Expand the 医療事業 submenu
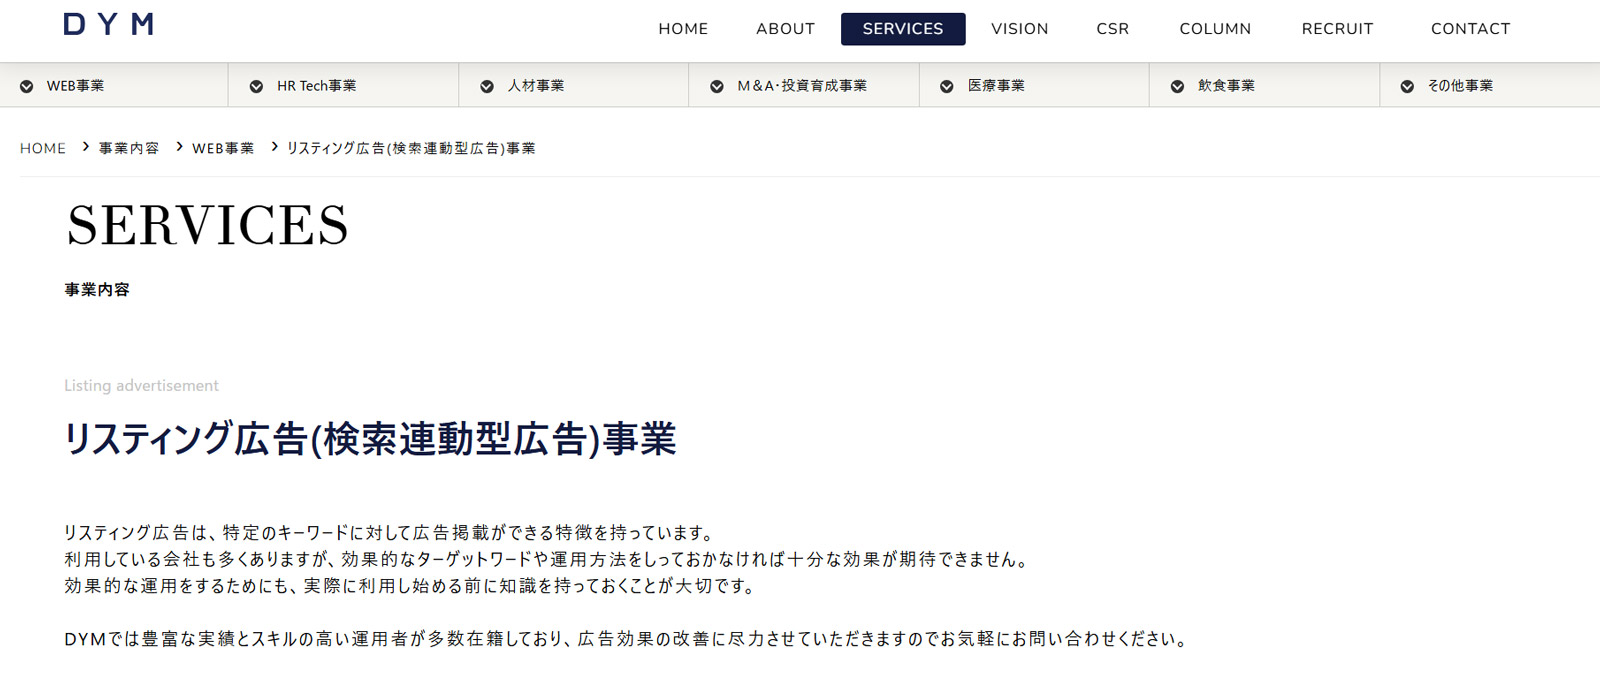This screenshot has height=697, width=1600. (x=1034, y=86)
